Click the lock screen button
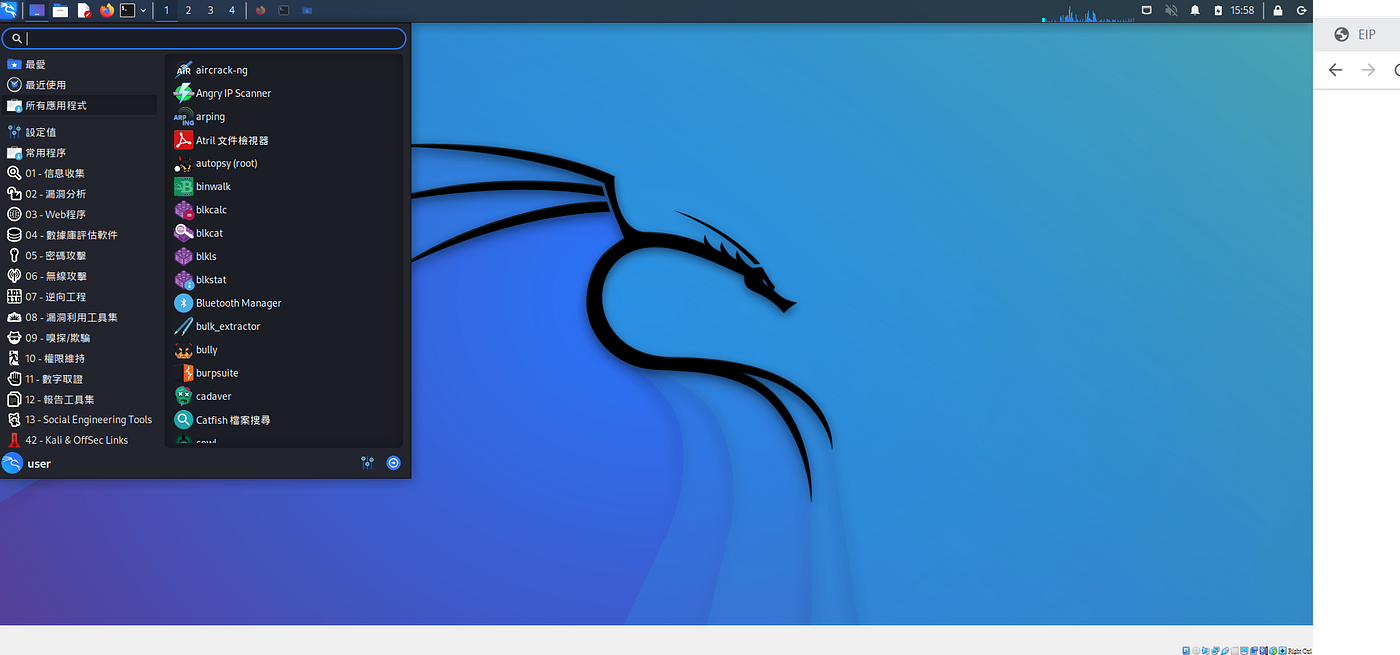The width and height of the screenshot is (1400, 655). 1276,10
